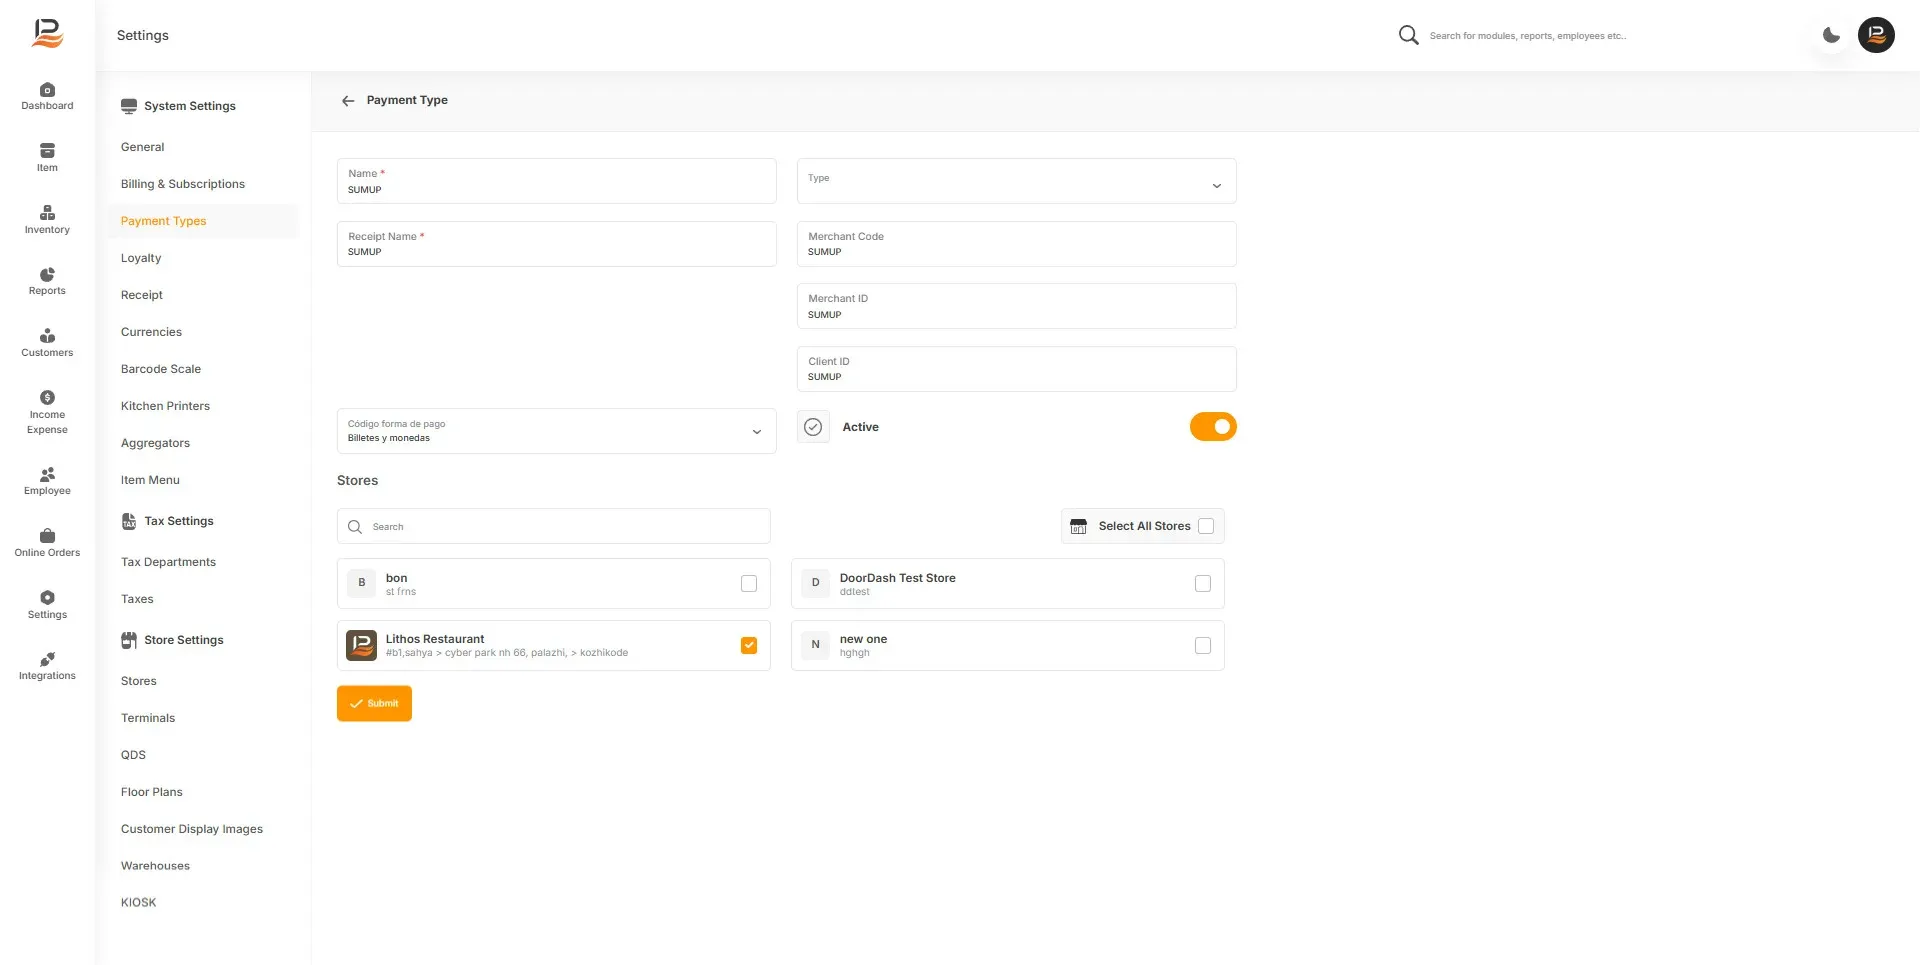
Task: Open Item Menu settings
Action: pos(150,480)
